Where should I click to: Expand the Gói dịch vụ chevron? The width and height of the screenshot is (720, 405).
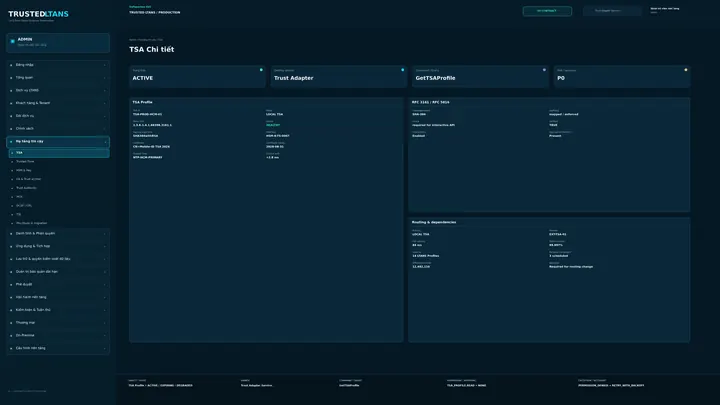(x=105, y=116)
